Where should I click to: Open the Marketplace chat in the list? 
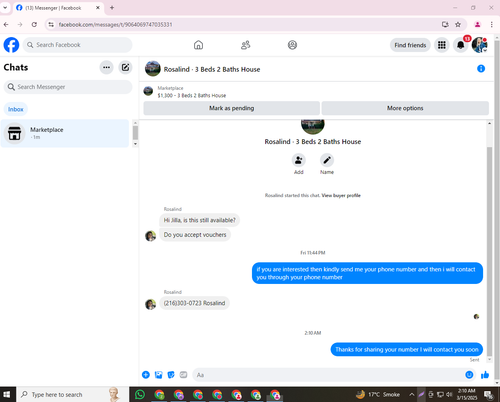pos(65,133)
